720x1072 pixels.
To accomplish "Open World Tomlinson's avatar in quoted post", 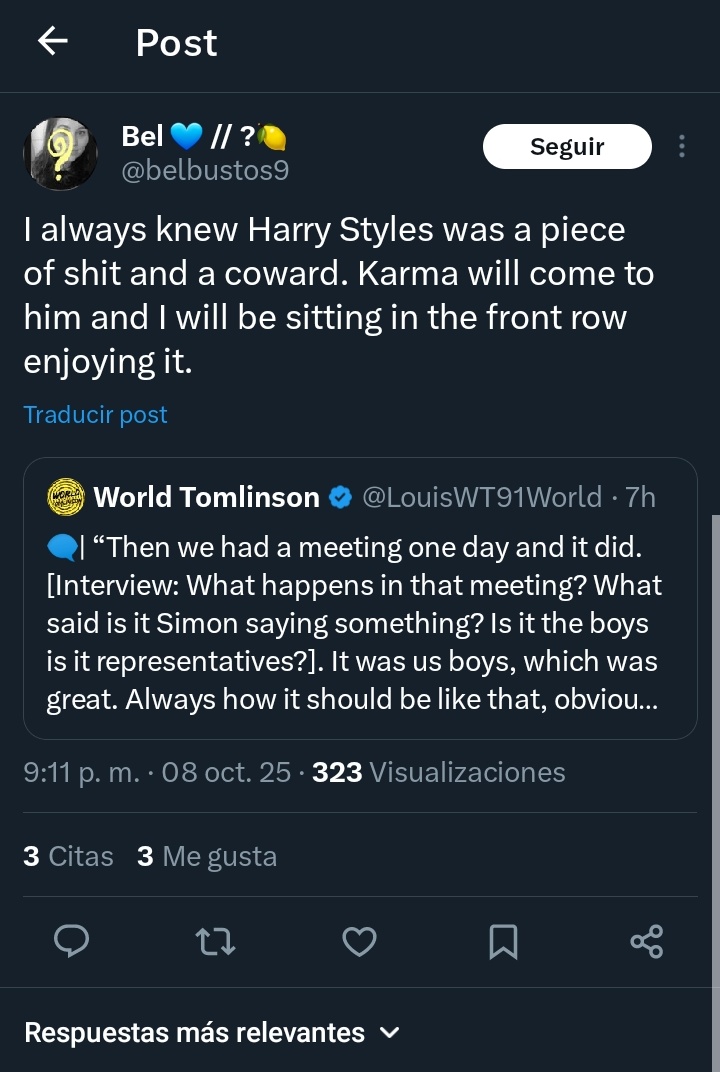I will coord(66,497).
